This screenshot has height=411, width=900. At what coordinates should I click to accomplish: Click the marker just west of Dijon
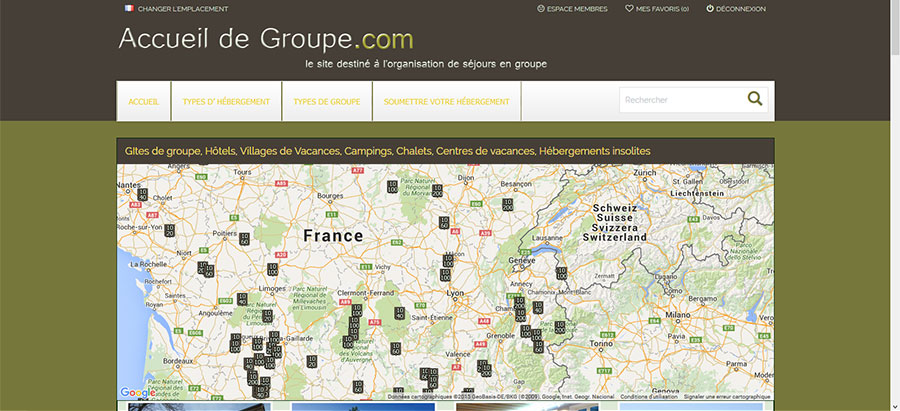click(437, 191)
